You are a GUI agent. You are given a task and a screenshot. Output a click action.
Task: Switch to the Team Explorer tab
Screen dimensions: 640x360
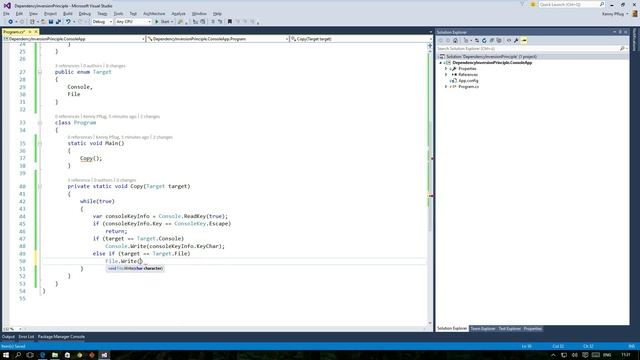coord(483,329)
